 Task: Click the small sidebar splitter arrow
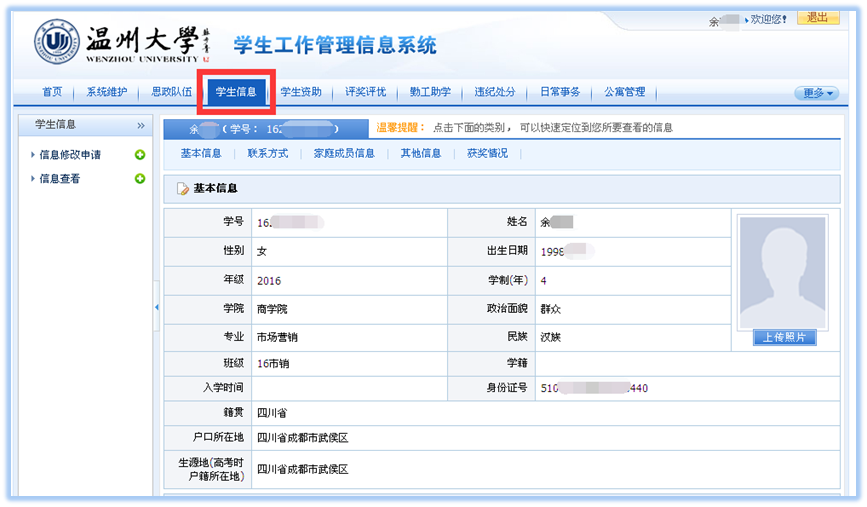coord(157,308)
